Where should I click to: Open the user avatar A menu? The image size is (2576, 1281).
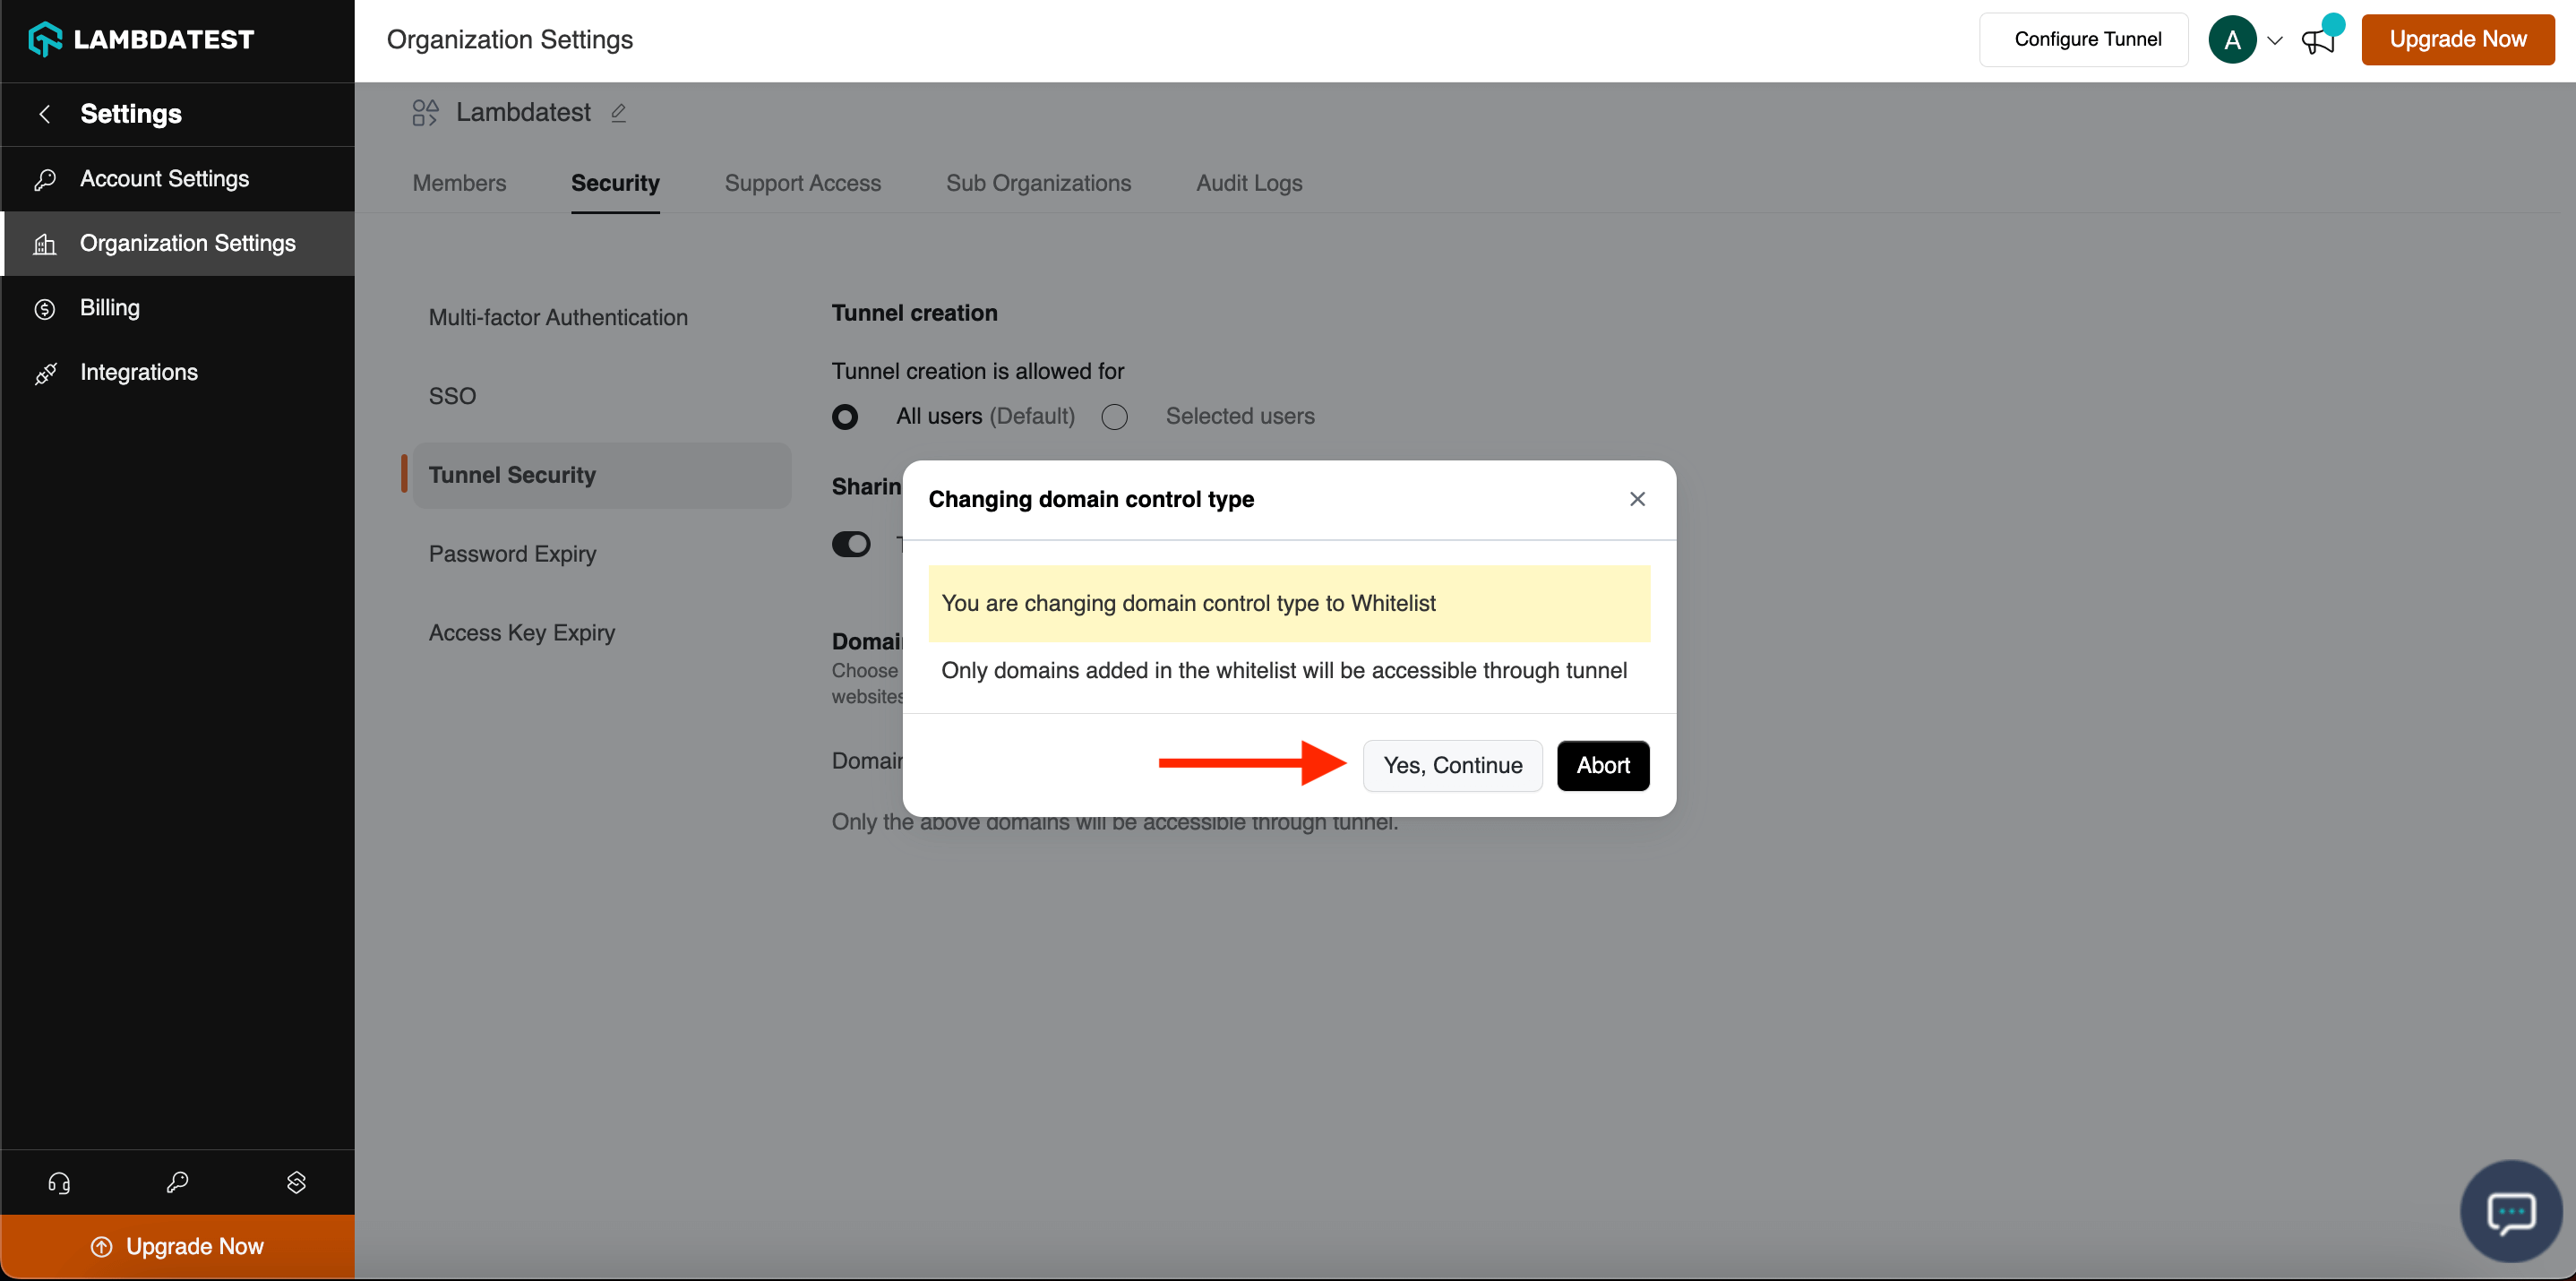(2232, 41)
